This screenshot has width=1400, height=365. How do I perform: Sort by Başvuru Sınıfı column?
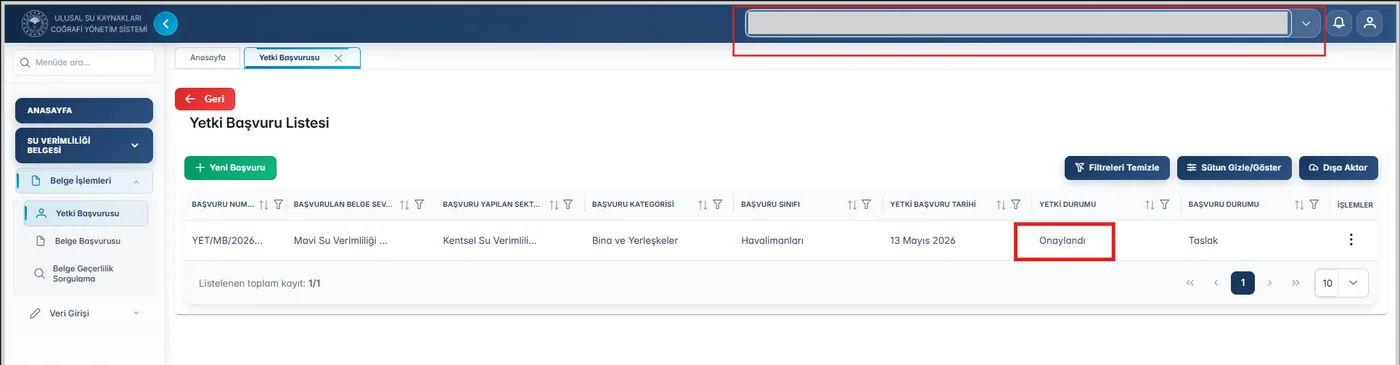tap(852, 204)
